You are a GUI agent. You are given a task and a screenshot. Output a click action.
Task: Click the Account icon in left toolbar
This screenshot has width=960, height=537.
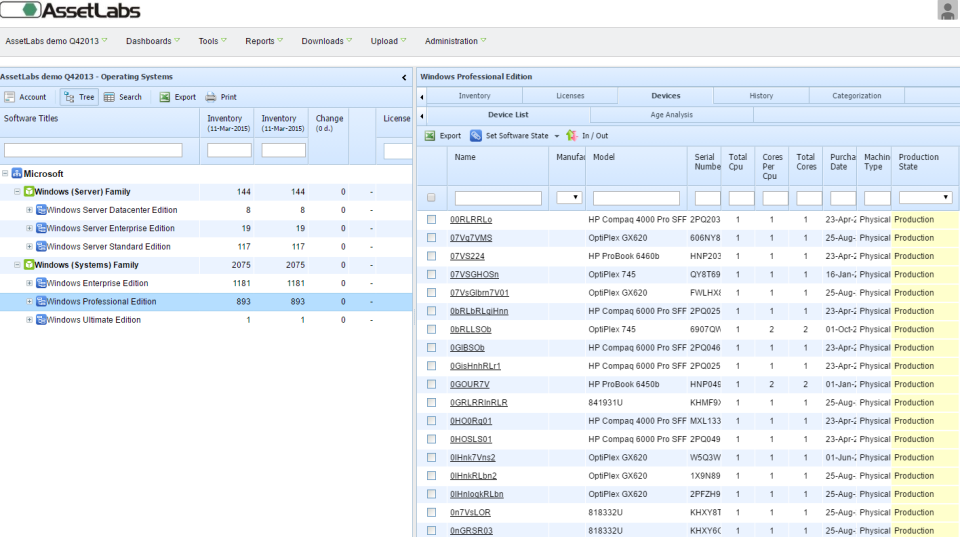pos(10,97)
